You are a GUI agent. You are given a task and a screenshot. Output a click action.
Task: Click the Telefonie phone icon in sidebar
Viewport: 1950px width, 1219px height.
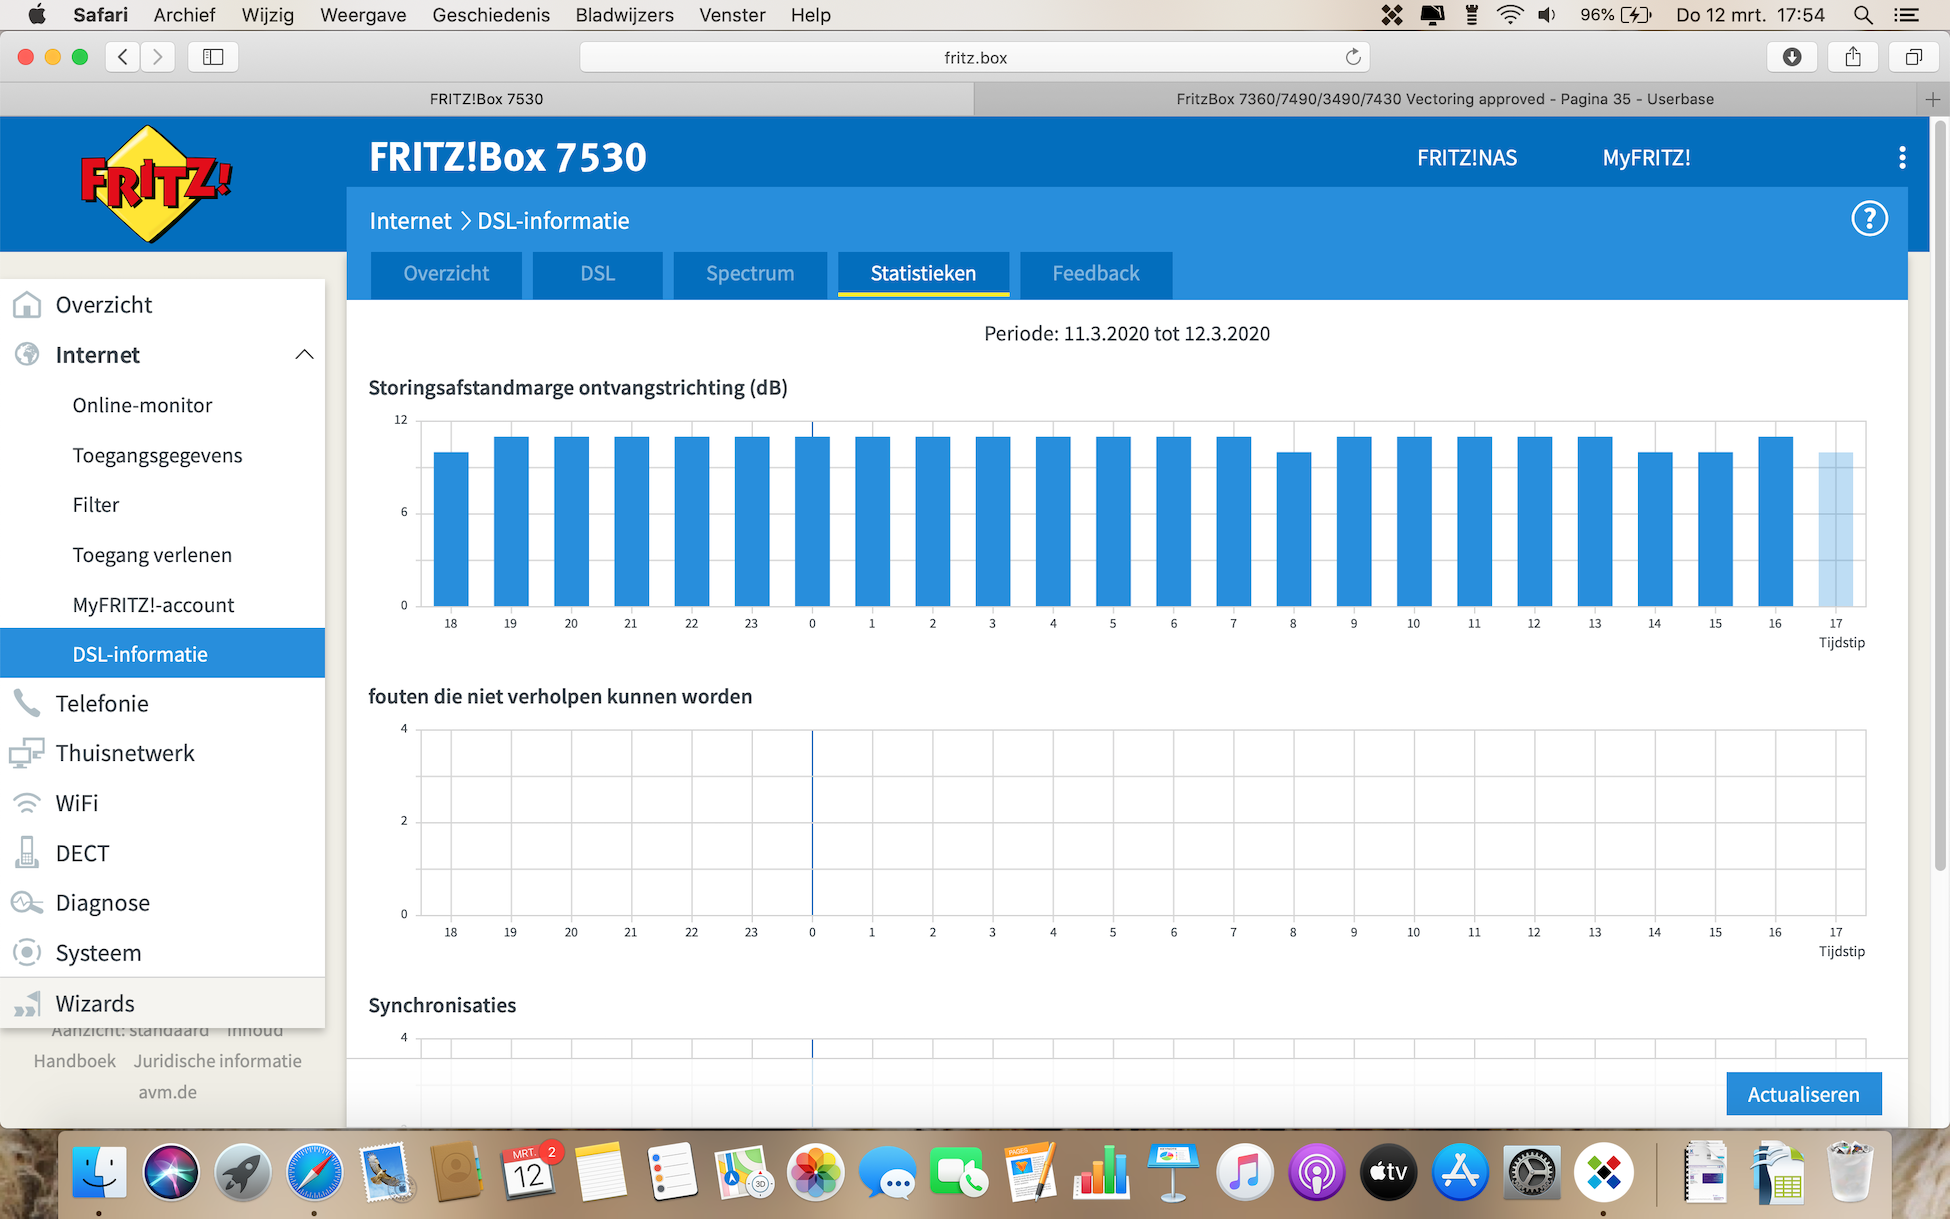point(27,703)
